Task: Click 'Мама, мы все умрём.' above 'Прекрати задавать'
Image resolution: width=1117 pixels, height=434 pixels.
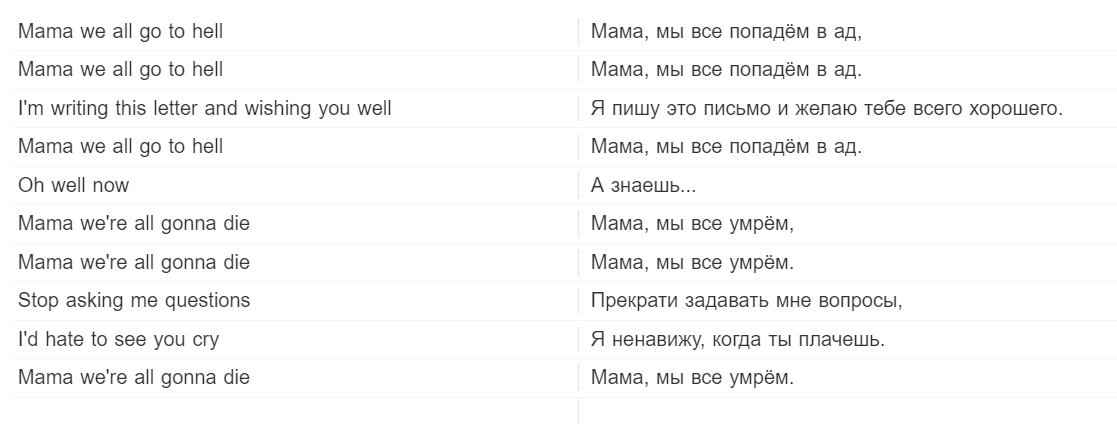Action: point(692,262)
